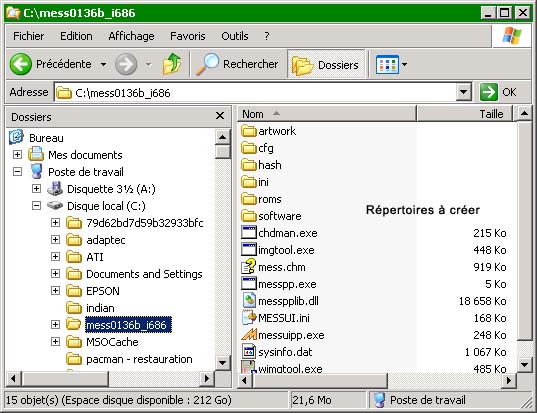This screenshot has height=413, width=537.
Task: Select the messpp.exe file icon
Action: coord(249,284)
